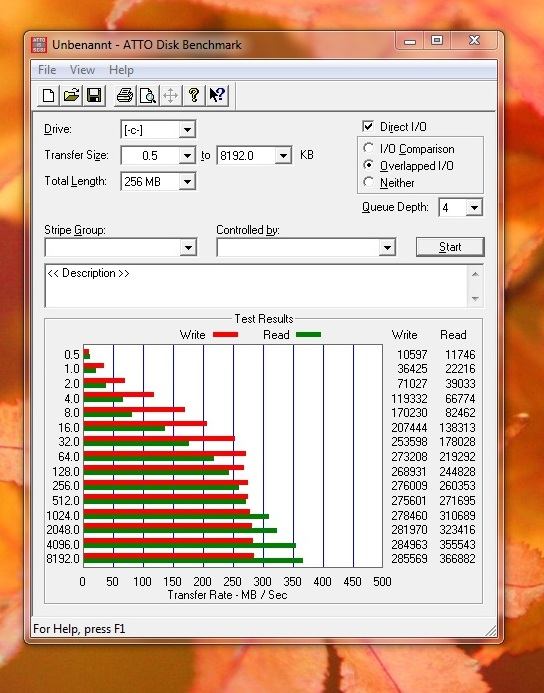Click the read value 366882
The image size is (544, 693).
[x=457, y=559]
